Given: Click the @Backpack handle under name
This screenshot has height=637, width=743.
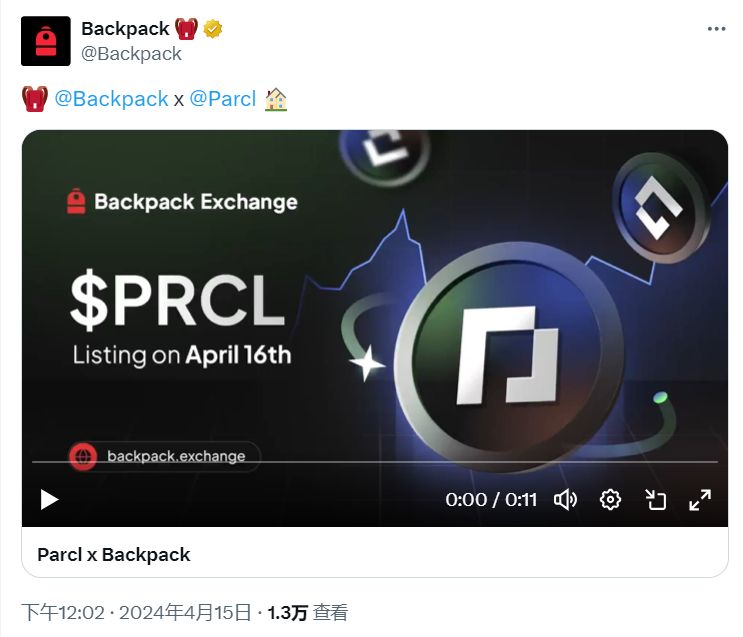Looking at the screenshot, I should coord(131,54).
